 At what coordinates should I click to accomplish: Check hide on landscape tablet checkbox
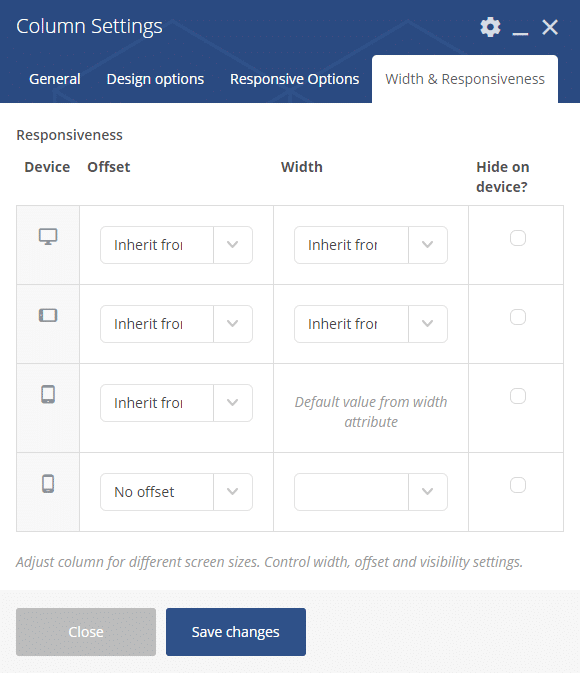518,317
